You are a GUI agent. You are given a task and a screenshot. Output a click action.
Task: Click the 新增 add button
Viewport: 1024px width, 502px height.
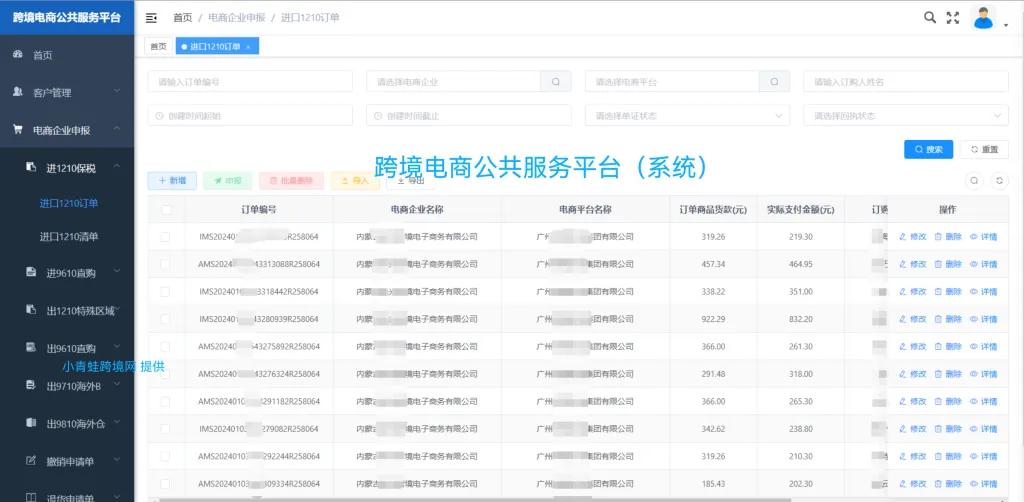click(172, 181)
